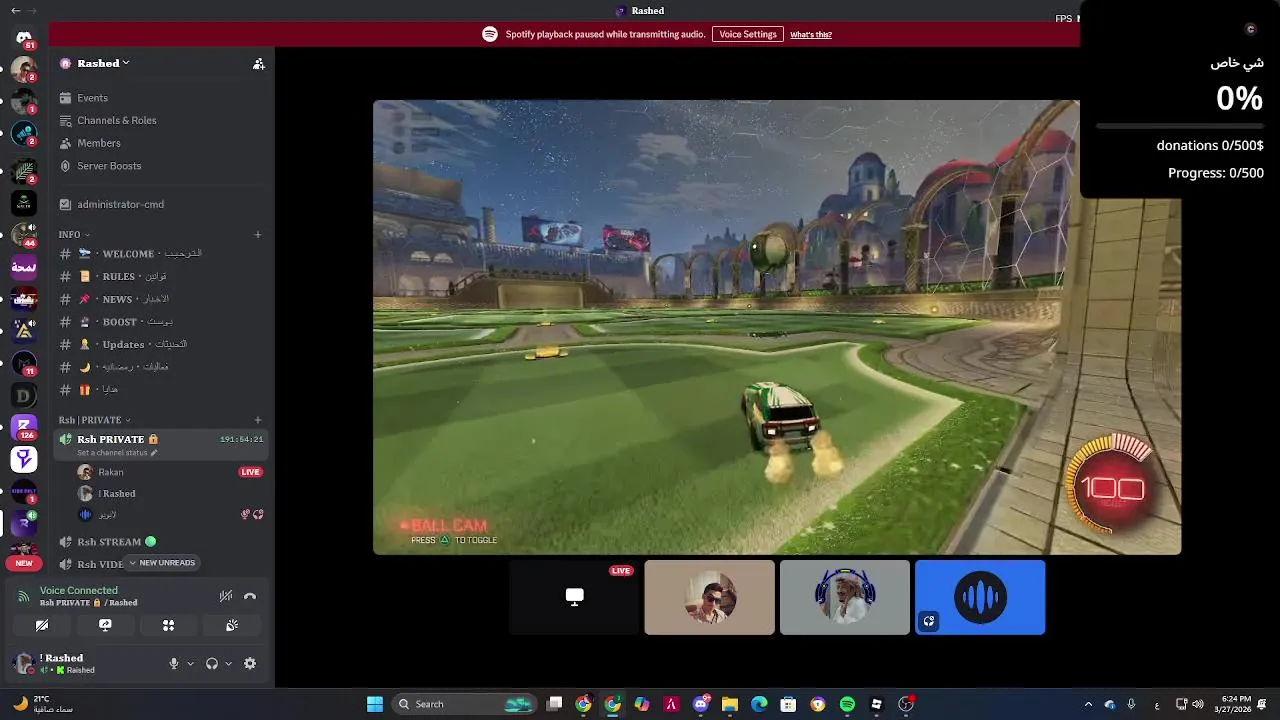
Task: Open Task View on the taskbar
Action: click(555, 704)
